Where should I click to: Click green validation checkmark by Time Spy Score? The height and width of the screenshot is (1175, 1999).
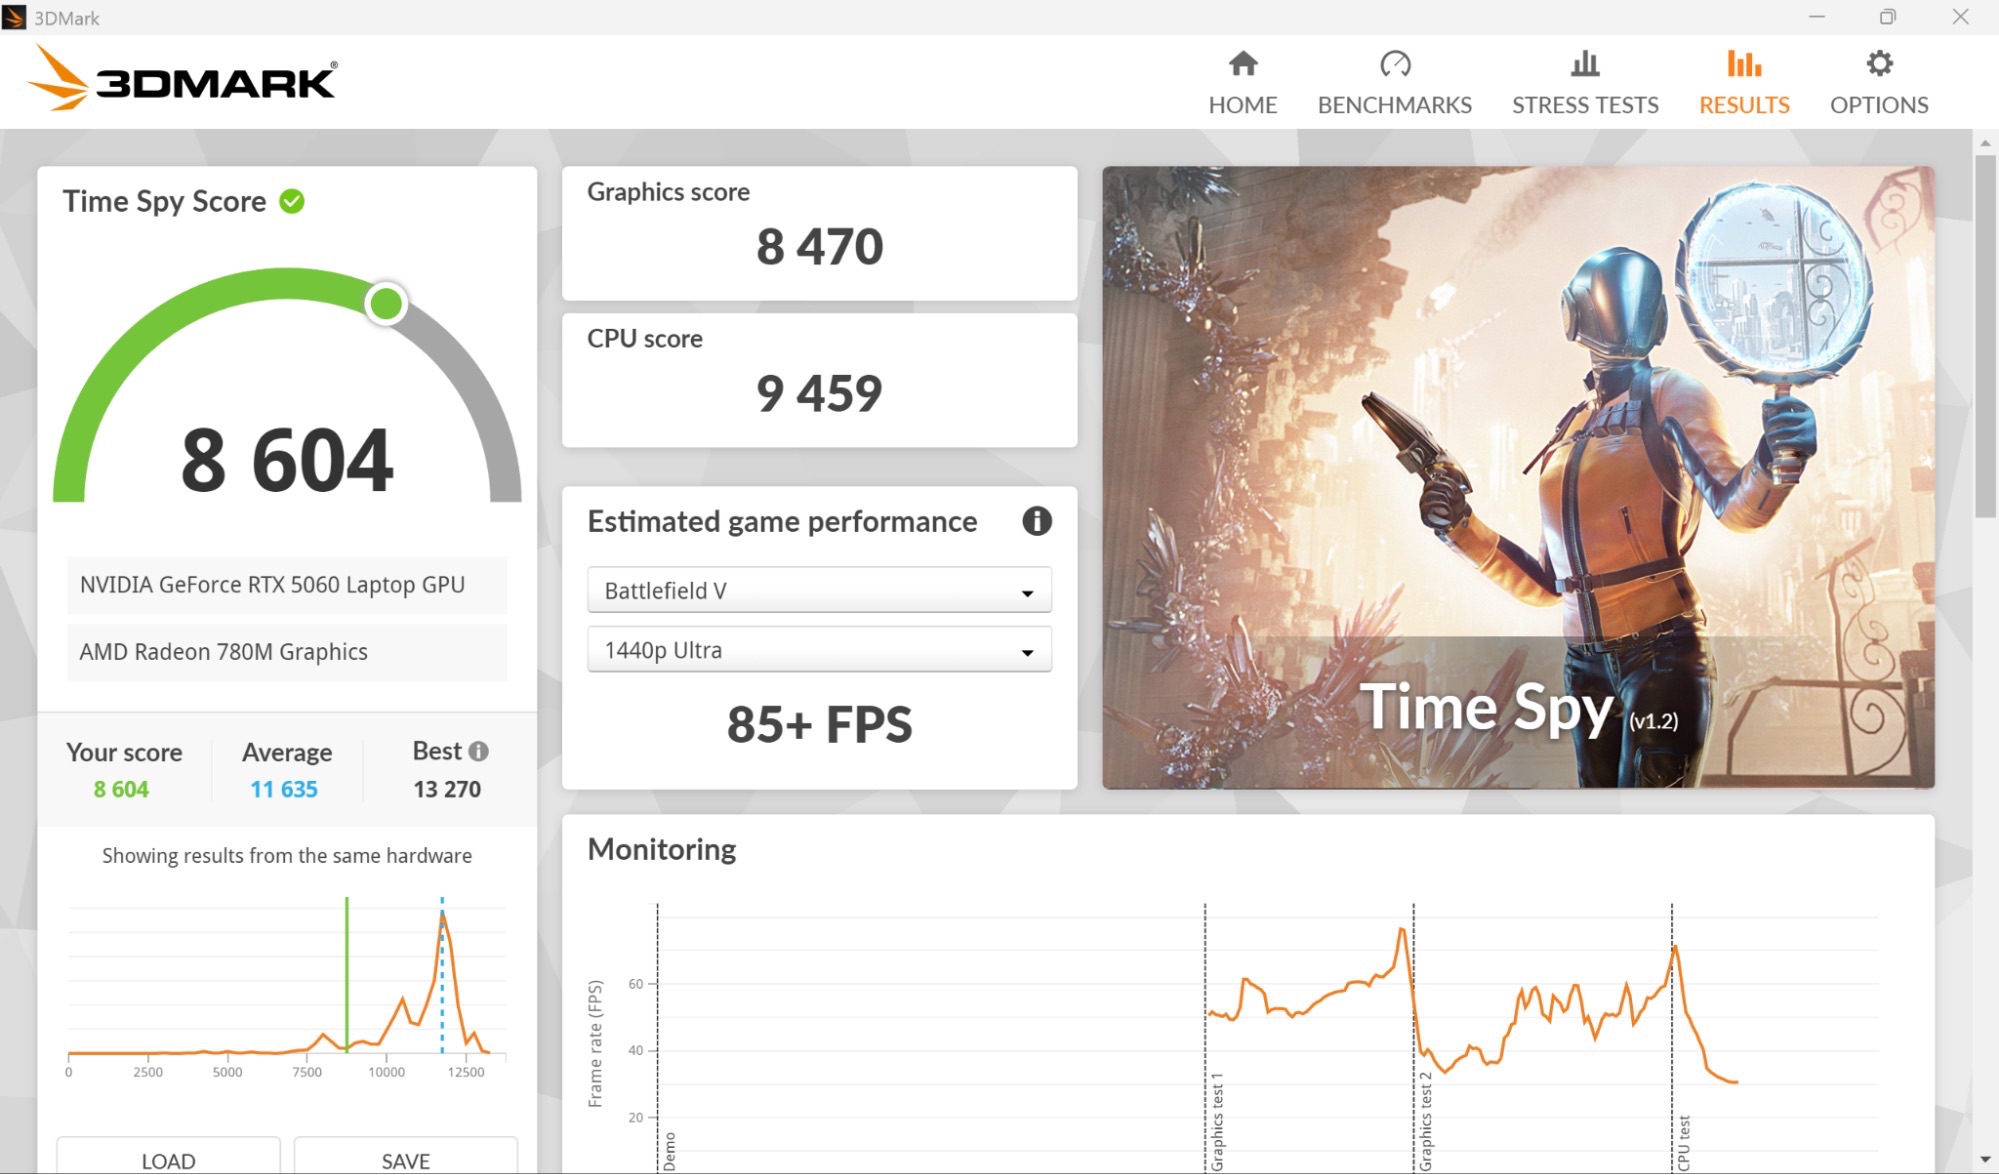click(292, 201)
